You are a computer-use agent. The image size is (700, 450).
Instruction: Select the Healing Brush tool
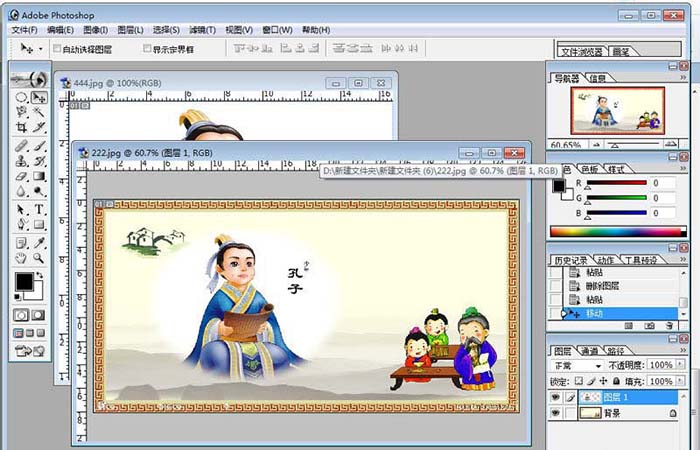click(x=21, y=146)
